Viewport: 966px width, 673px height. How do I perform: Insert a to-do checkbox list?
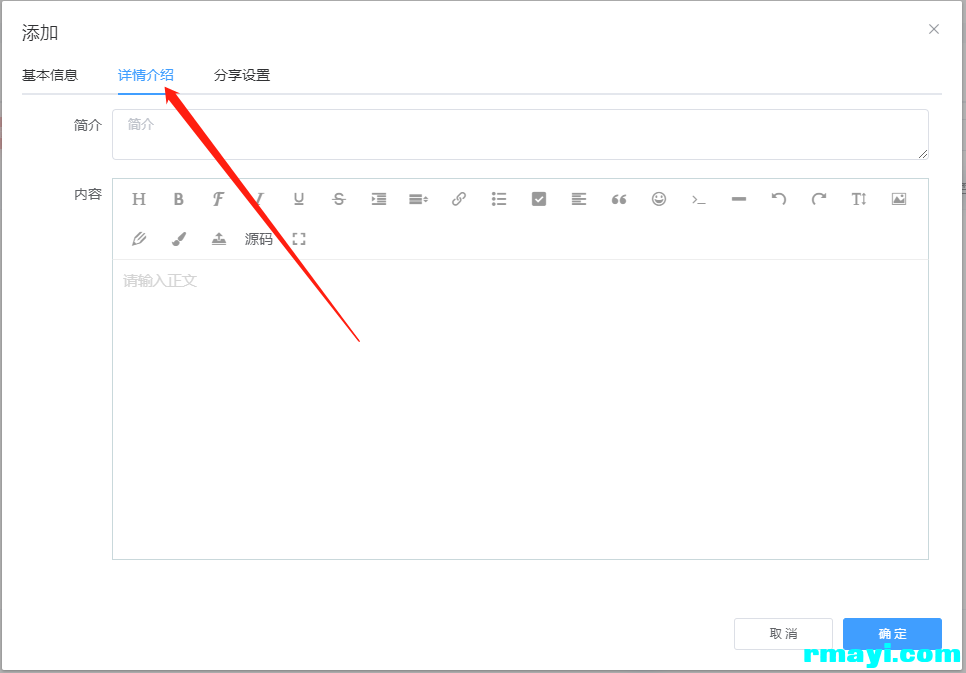click(x=539, y=199)
